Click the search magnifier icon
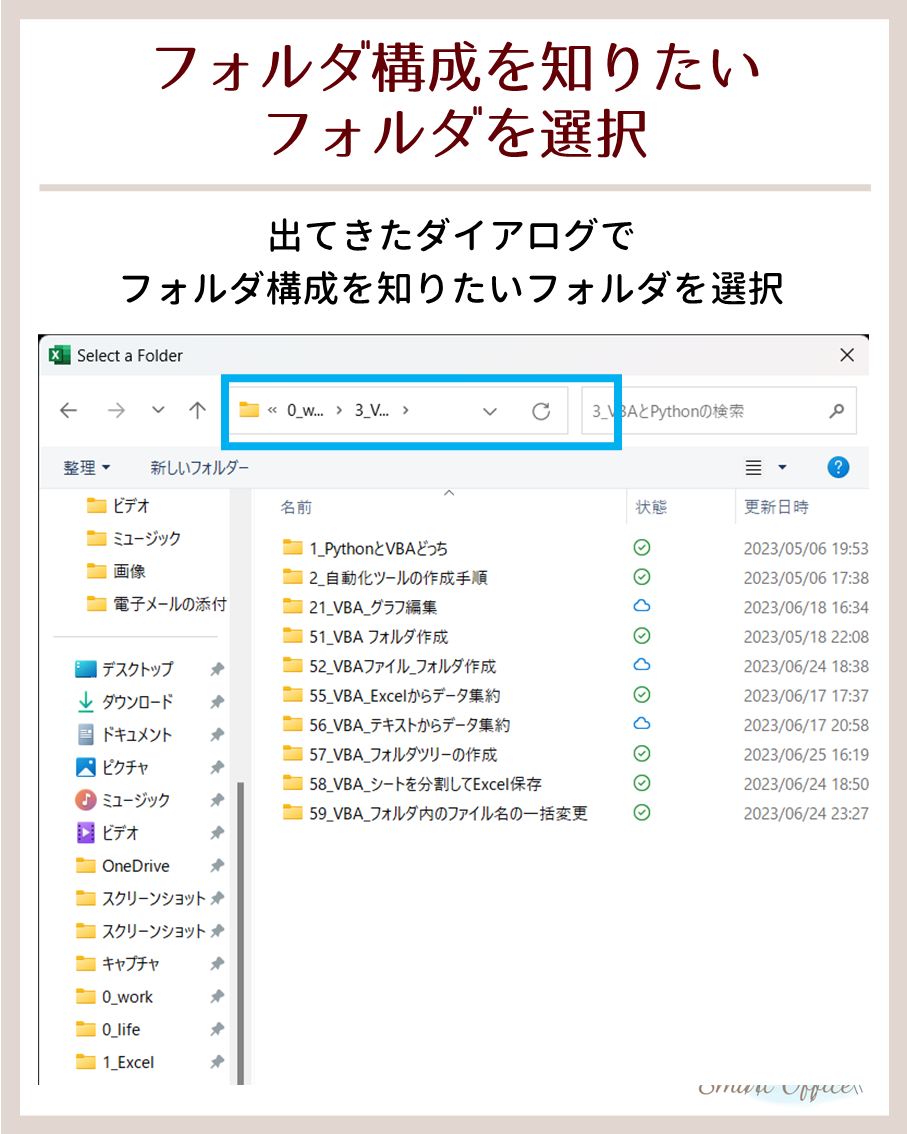The height and width of the screenshot is (1134, 907). click(837, 412)
